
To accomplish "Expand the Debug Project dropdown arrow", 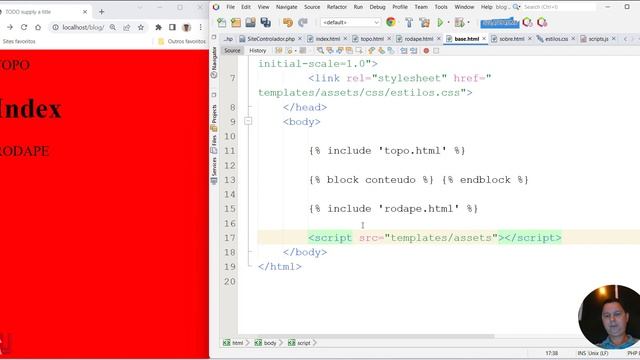I will pos(468,22).
